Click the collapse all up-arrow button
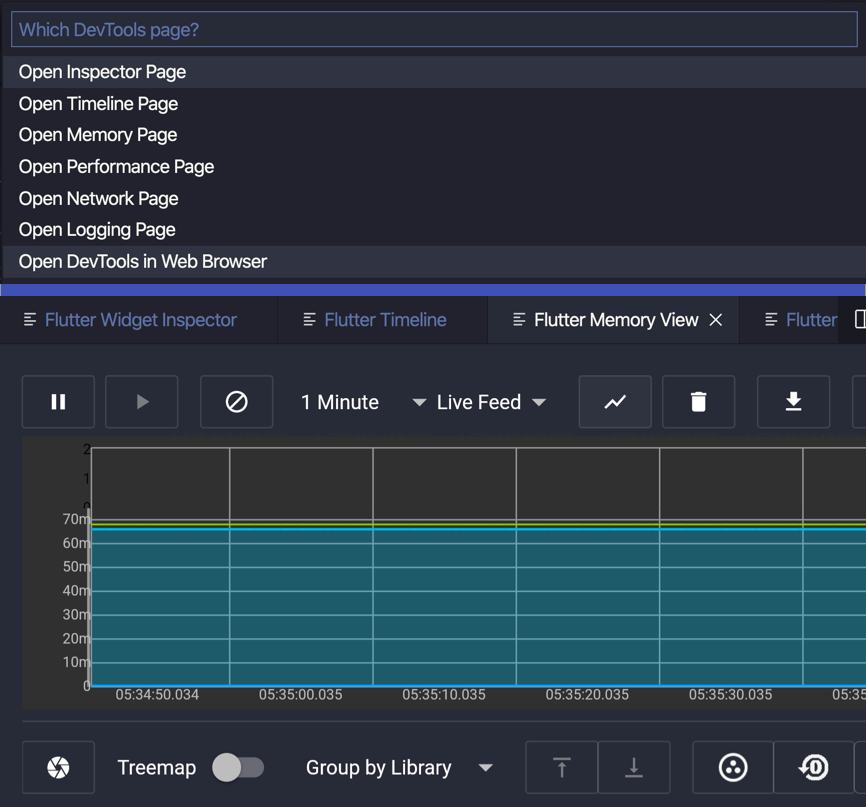 (x=562, y=767)
